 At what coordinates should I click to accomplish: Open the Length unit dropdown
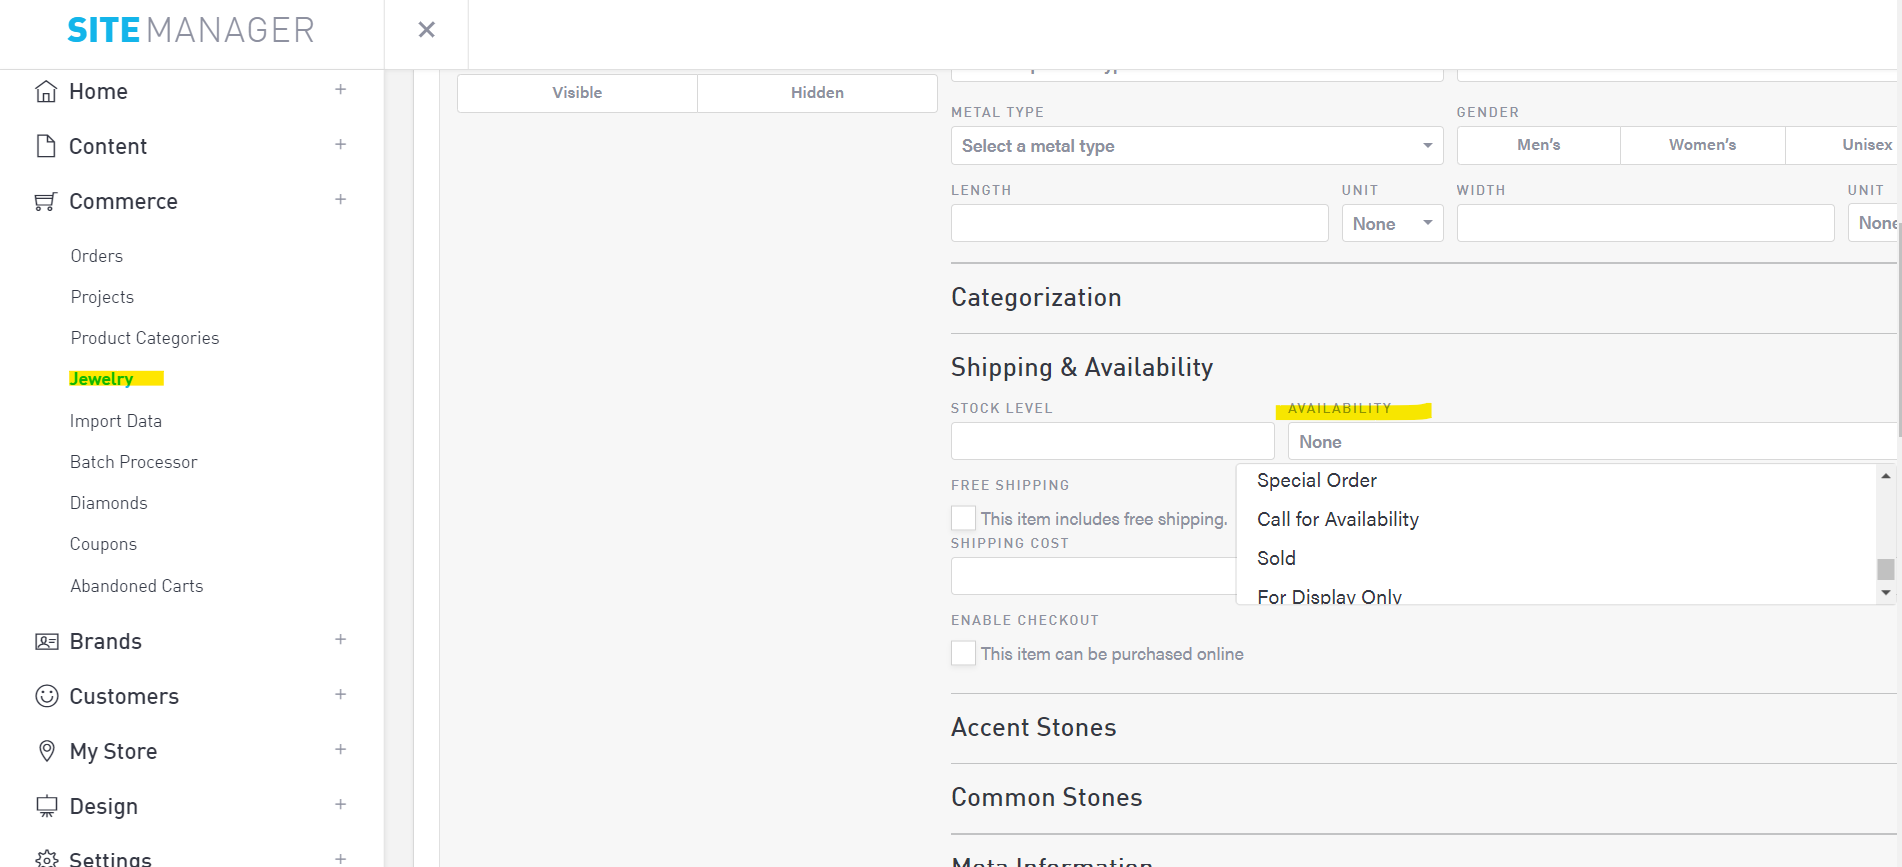point(1392,224)
